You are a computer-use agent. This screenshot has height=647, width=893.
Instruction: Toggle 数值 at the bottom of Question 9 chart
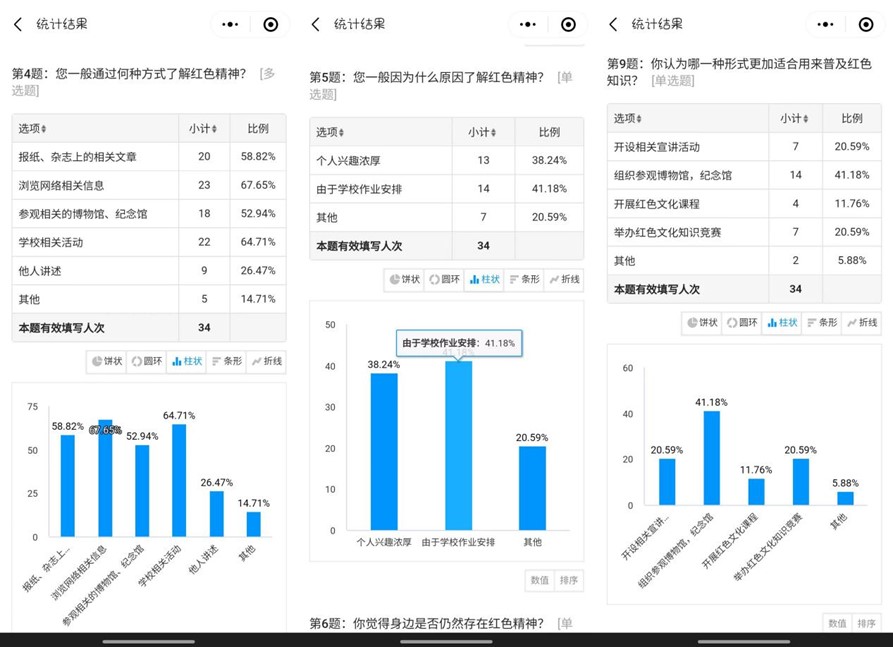point(837,622)
